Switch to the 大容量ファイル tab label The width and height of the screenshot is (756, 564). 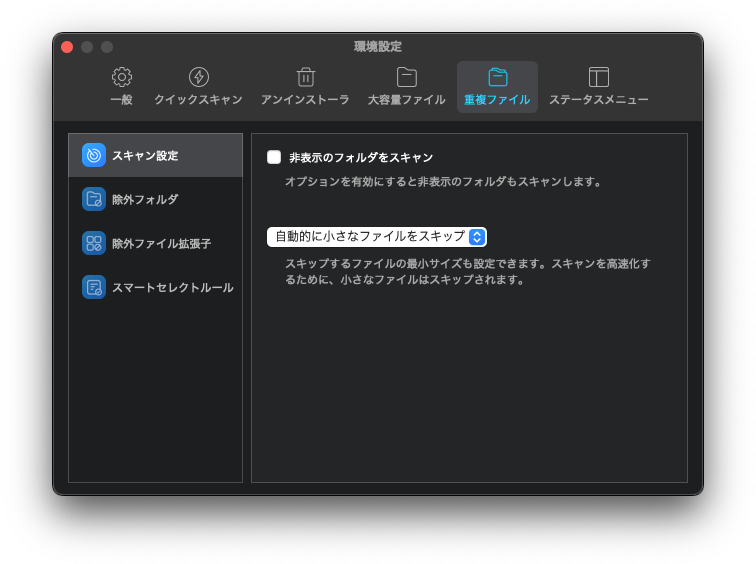pos(406,100)
